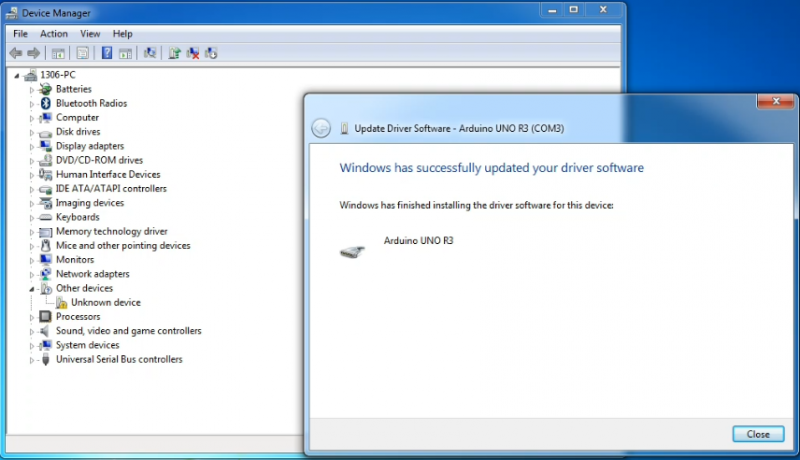Select Sound, video and game controllers
800x460 pixels.
coord(128,331)
